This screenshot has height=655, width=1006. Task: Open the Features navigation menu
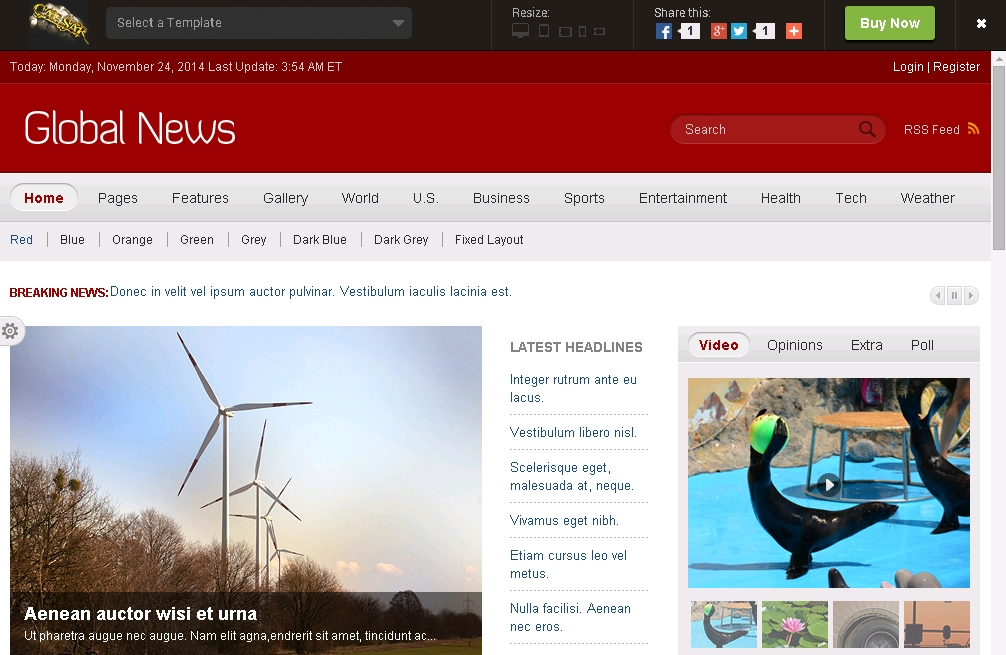click(x=200, y=198)
